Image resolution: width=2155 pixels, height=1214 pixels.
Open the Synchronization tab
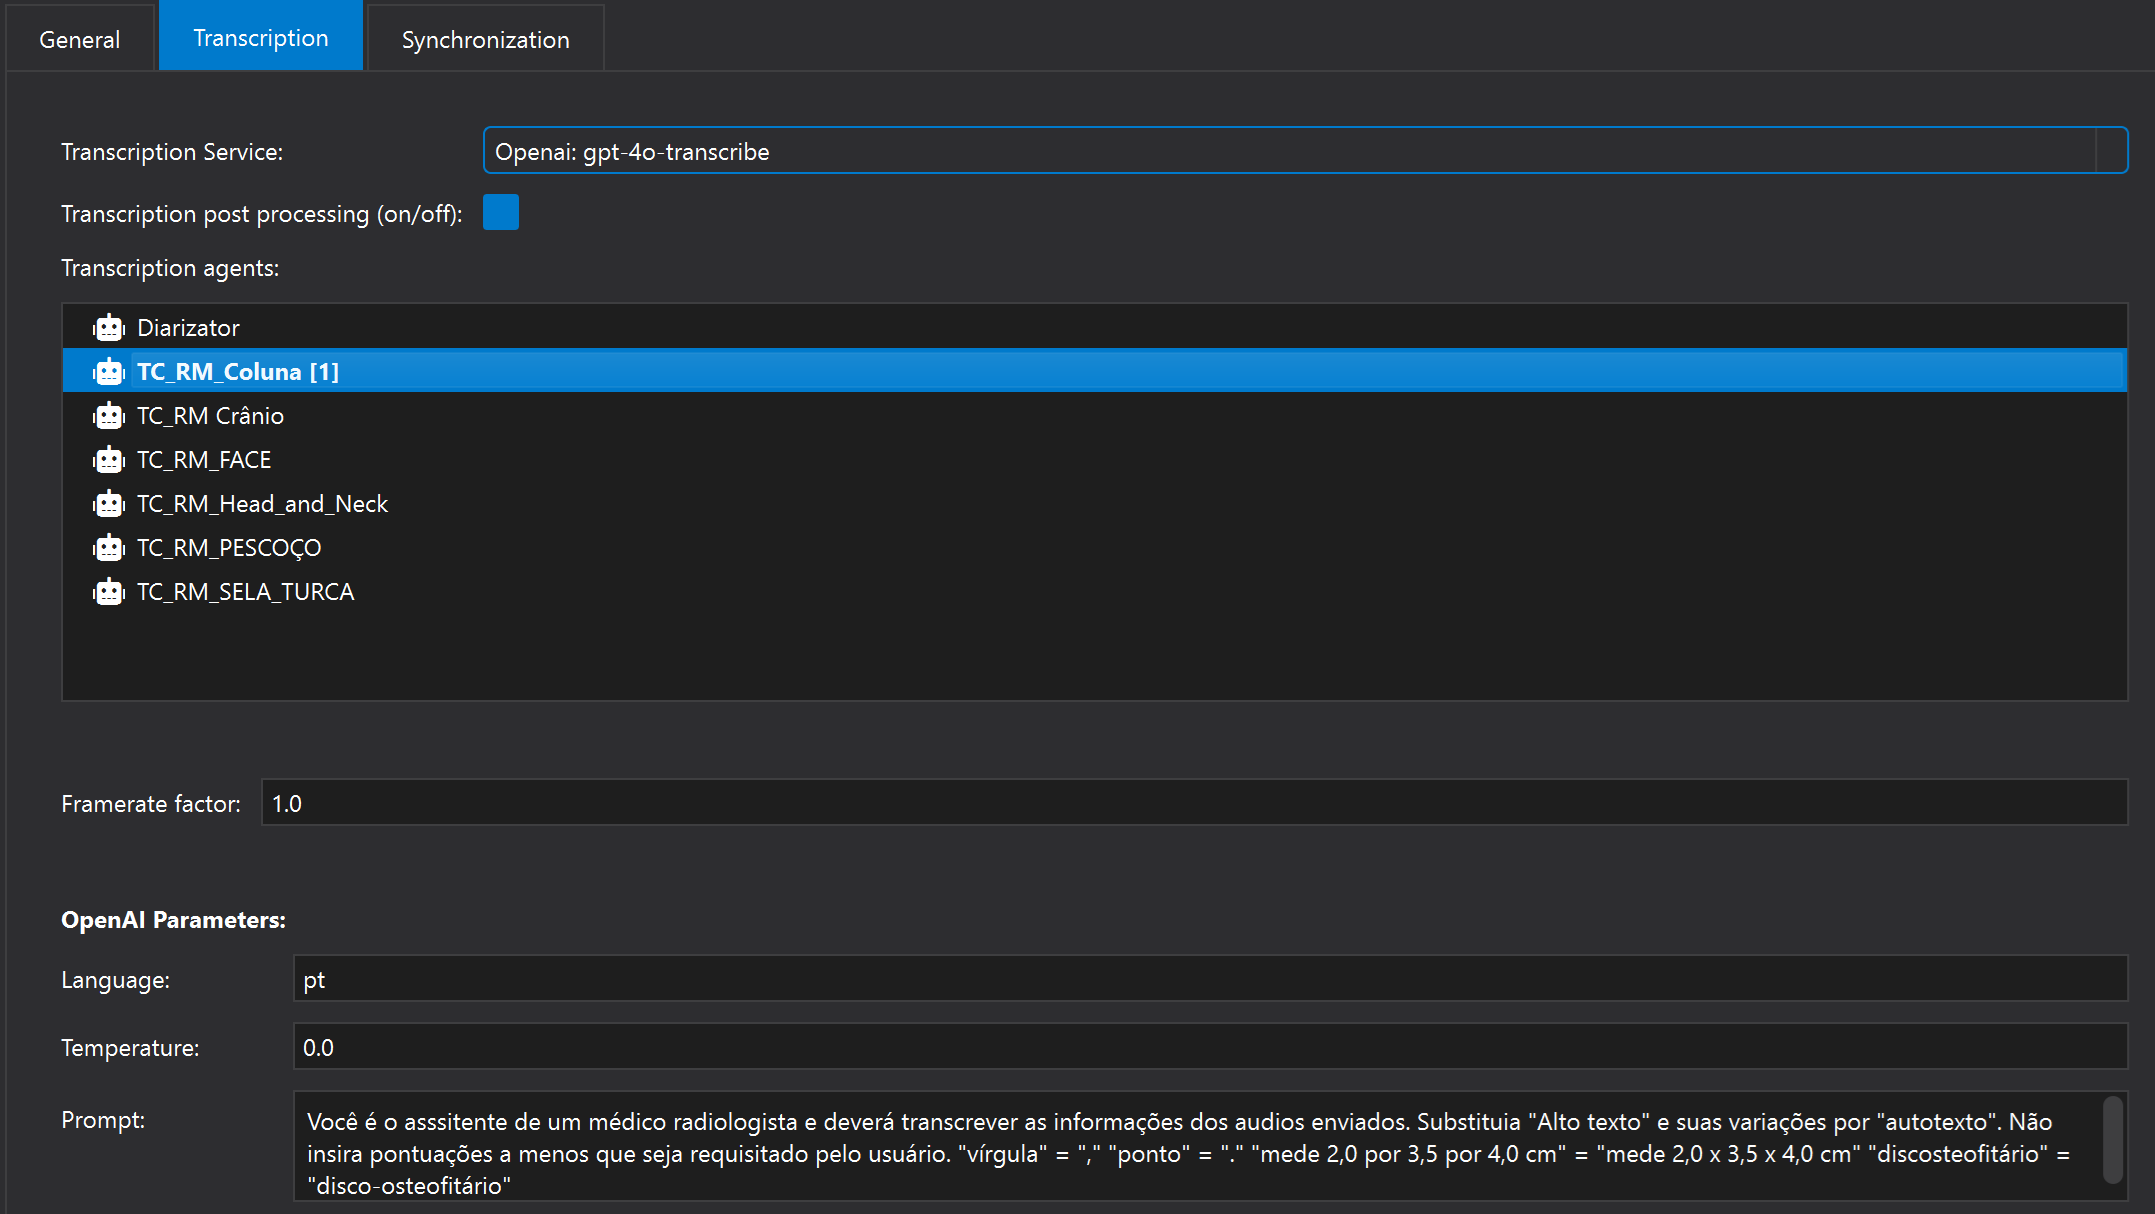486,39
